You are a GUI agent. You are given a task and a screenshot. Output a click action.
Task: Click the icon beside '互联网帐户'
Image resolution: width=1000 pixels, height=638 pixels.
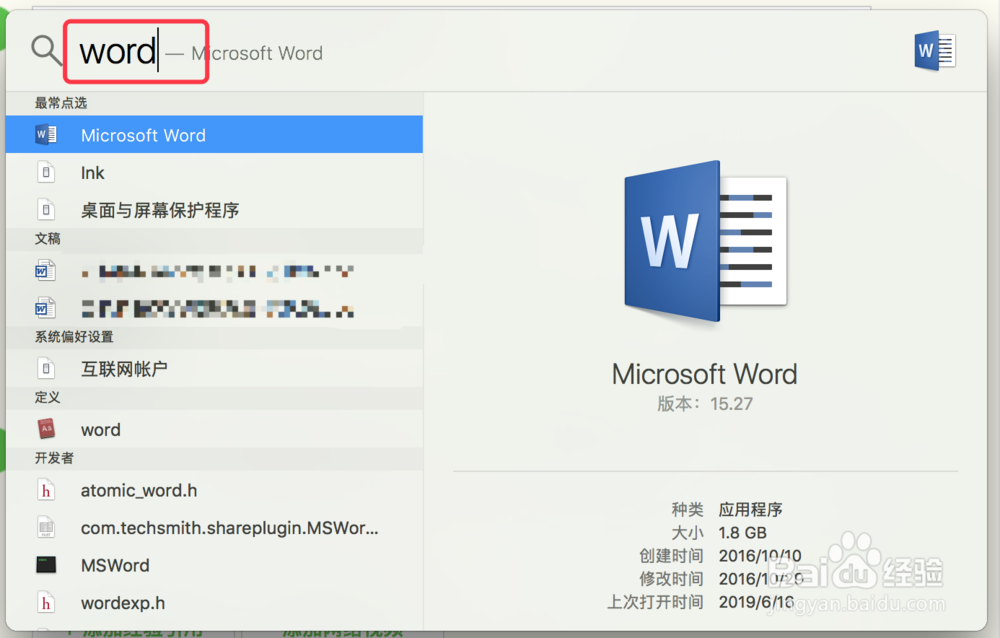[46, 369]
